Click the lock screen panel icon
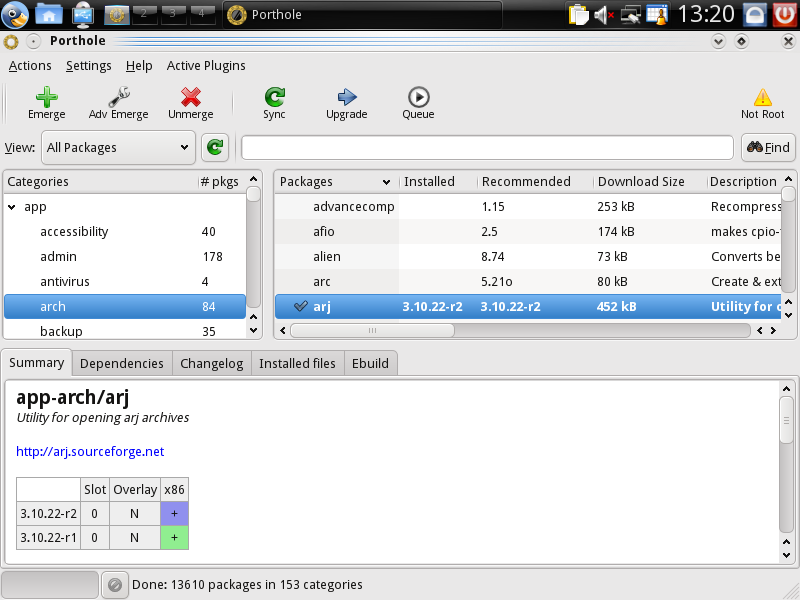Image resolution: width=800 pixels, height=600 pixels. pyautogui.click(x=755, y=14)
